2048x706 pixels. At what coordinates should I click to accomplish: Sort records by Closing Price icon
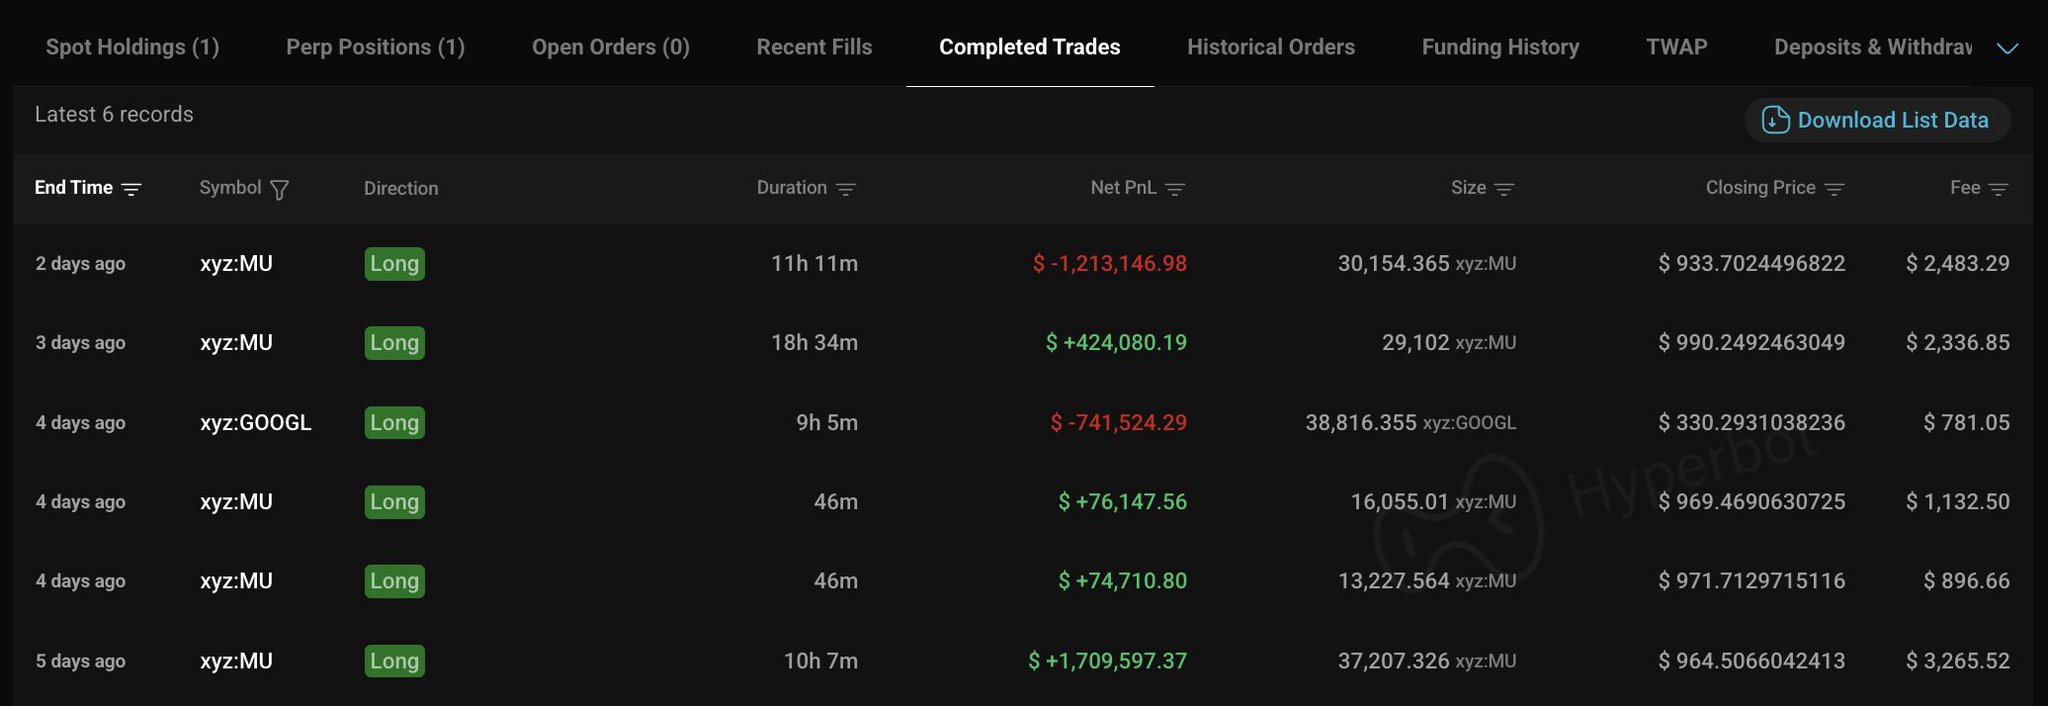pos(1834,189)
